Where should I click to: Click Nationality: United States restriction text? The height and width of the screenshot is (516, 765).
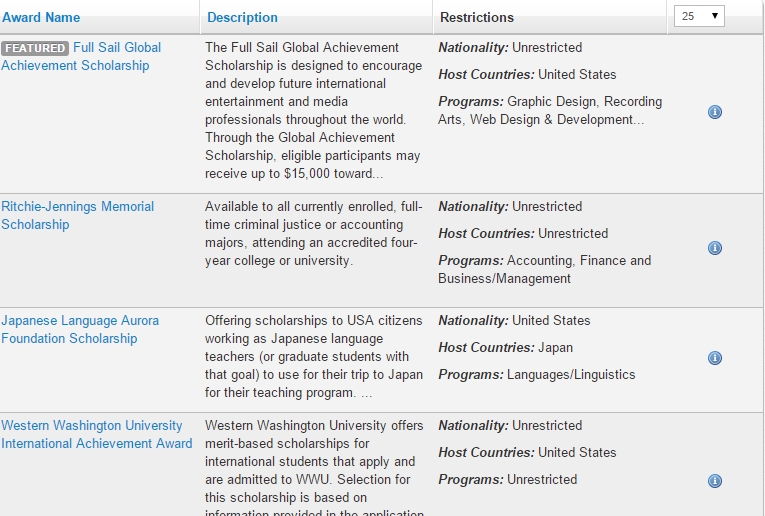point(514,321)
